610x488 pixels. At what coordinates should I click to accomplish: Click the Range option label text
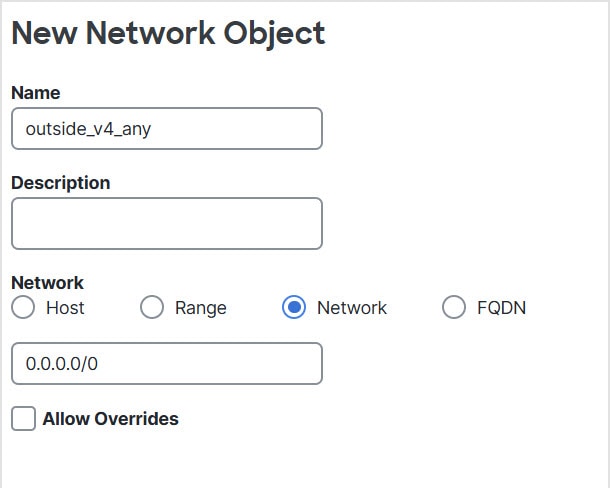coord(201,308)
